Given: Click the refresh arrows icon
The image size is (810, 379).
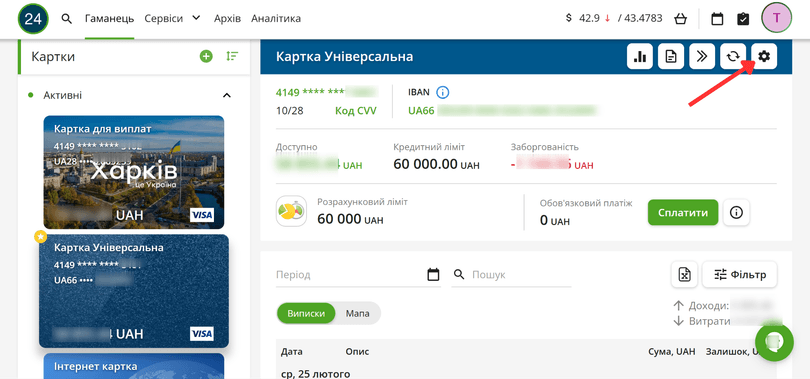Looking at the screenshot, I should pos(733,56).
